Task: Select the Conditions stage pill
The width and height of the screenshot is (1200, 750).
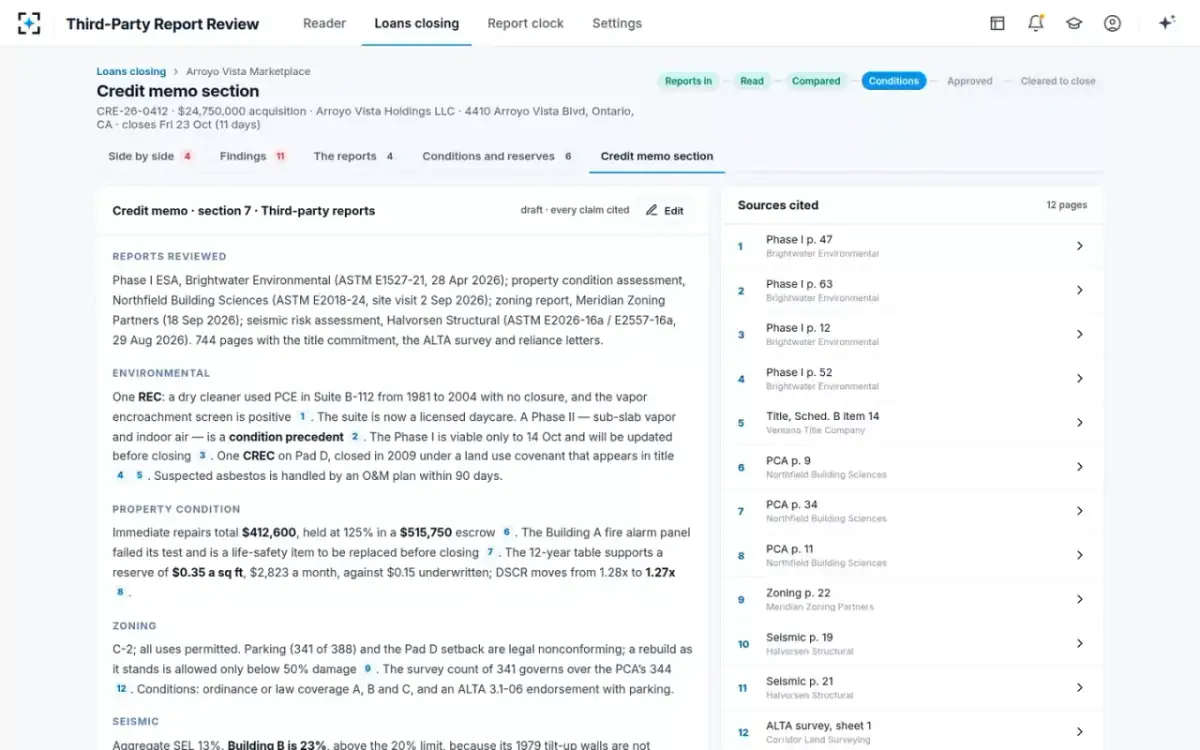Action: click(893, 81)
